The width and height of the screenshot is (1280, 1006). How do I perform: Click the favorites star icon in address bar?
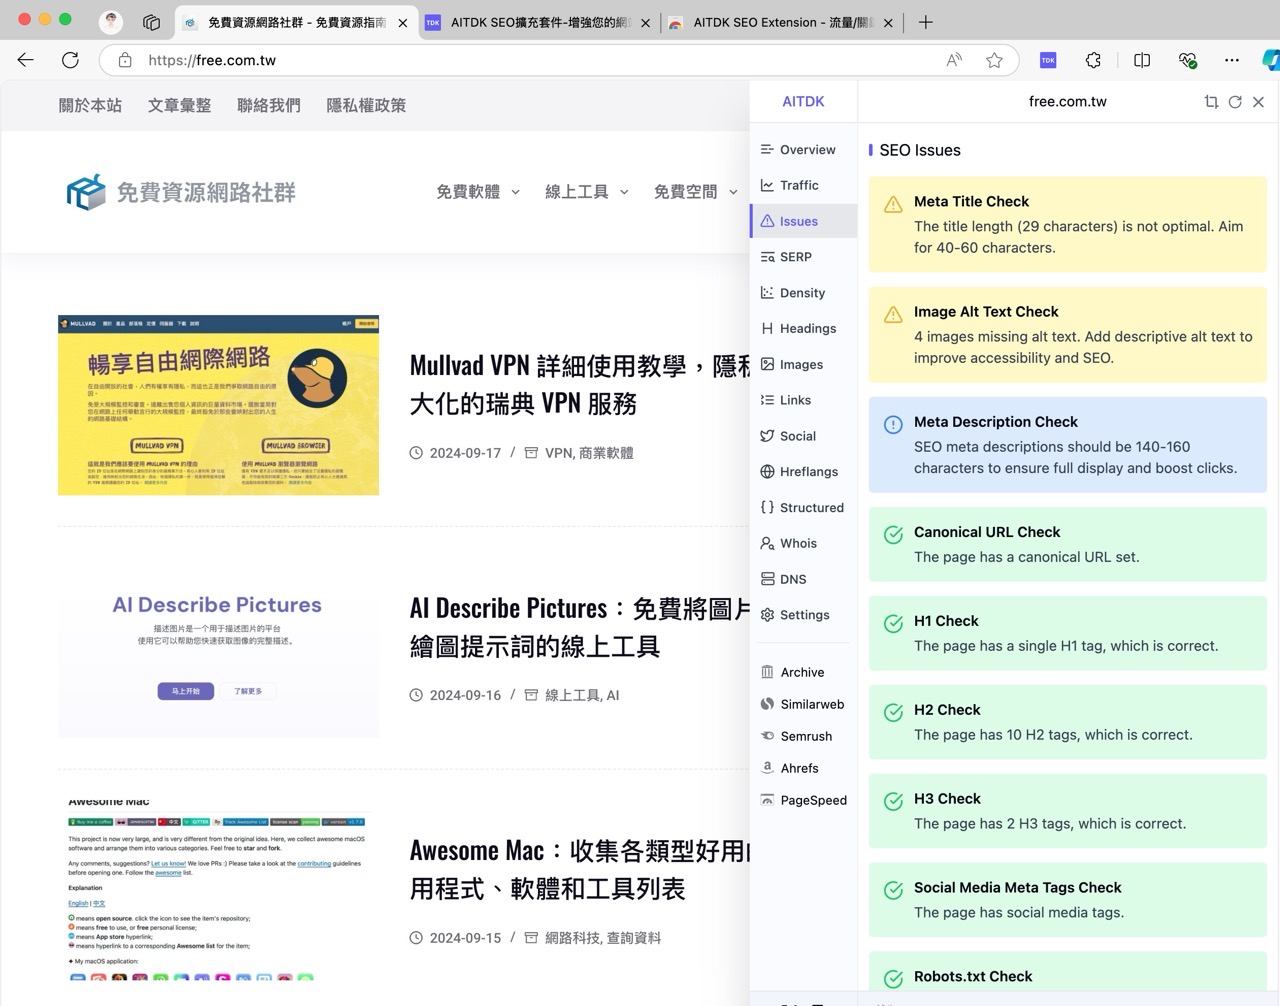click(994, 60)
